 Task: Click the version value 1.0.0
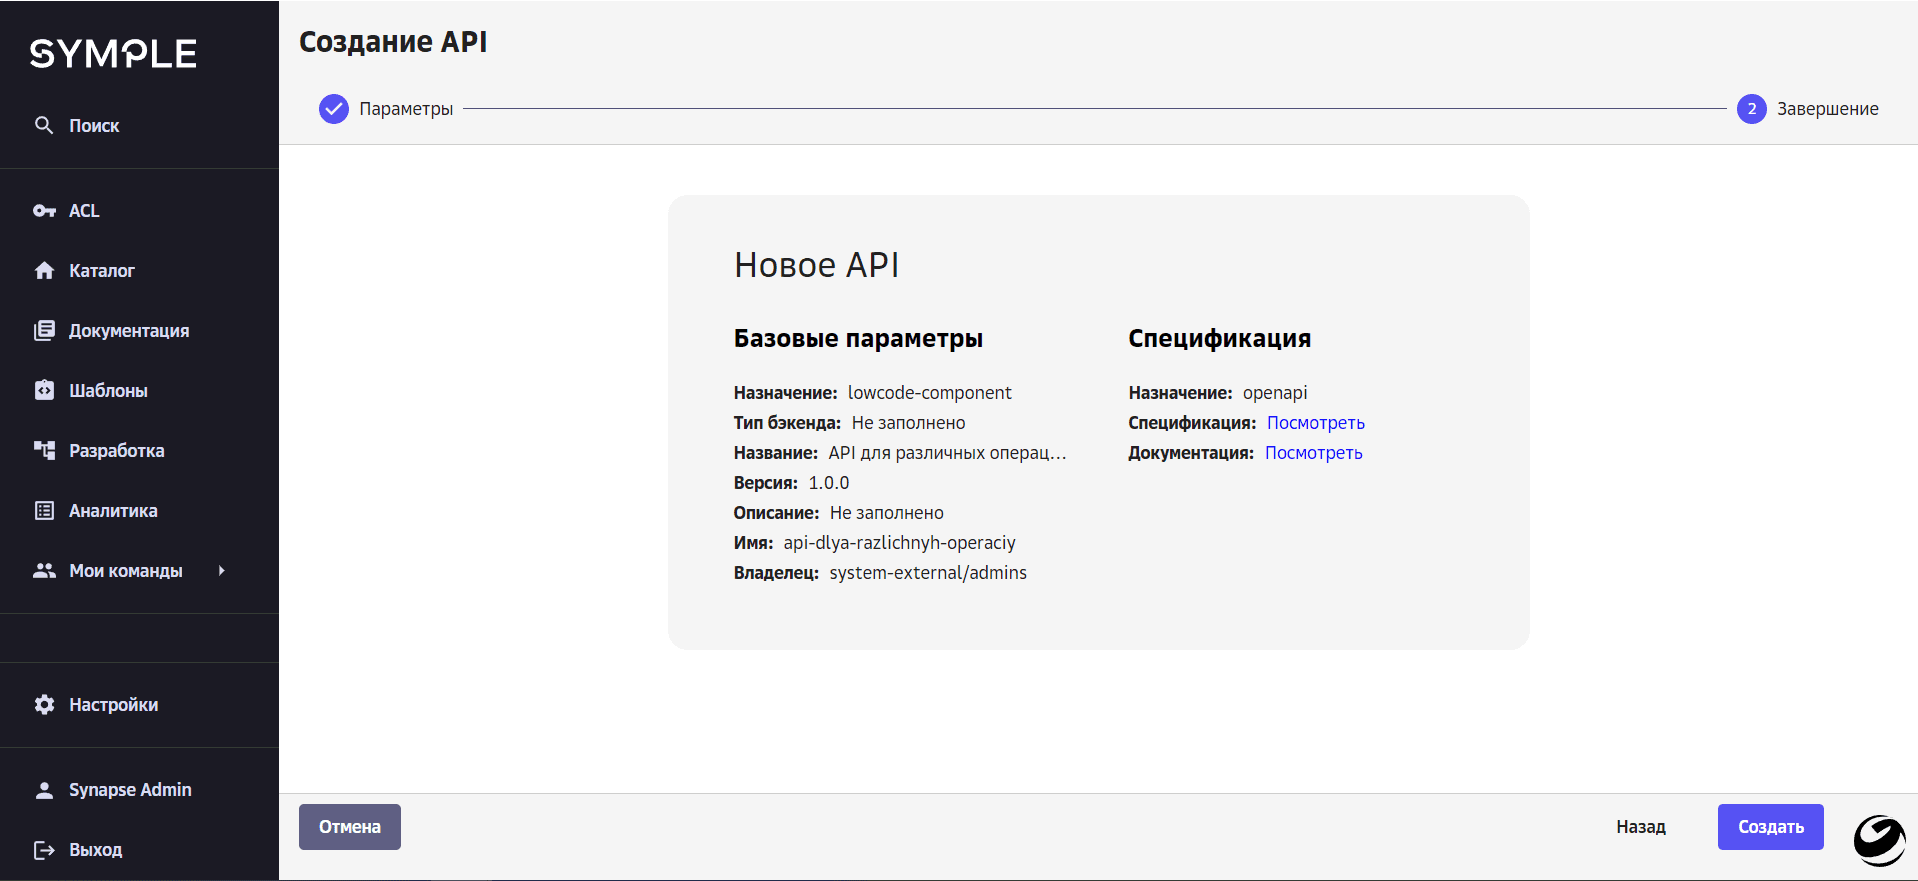[x=829, y=483]
